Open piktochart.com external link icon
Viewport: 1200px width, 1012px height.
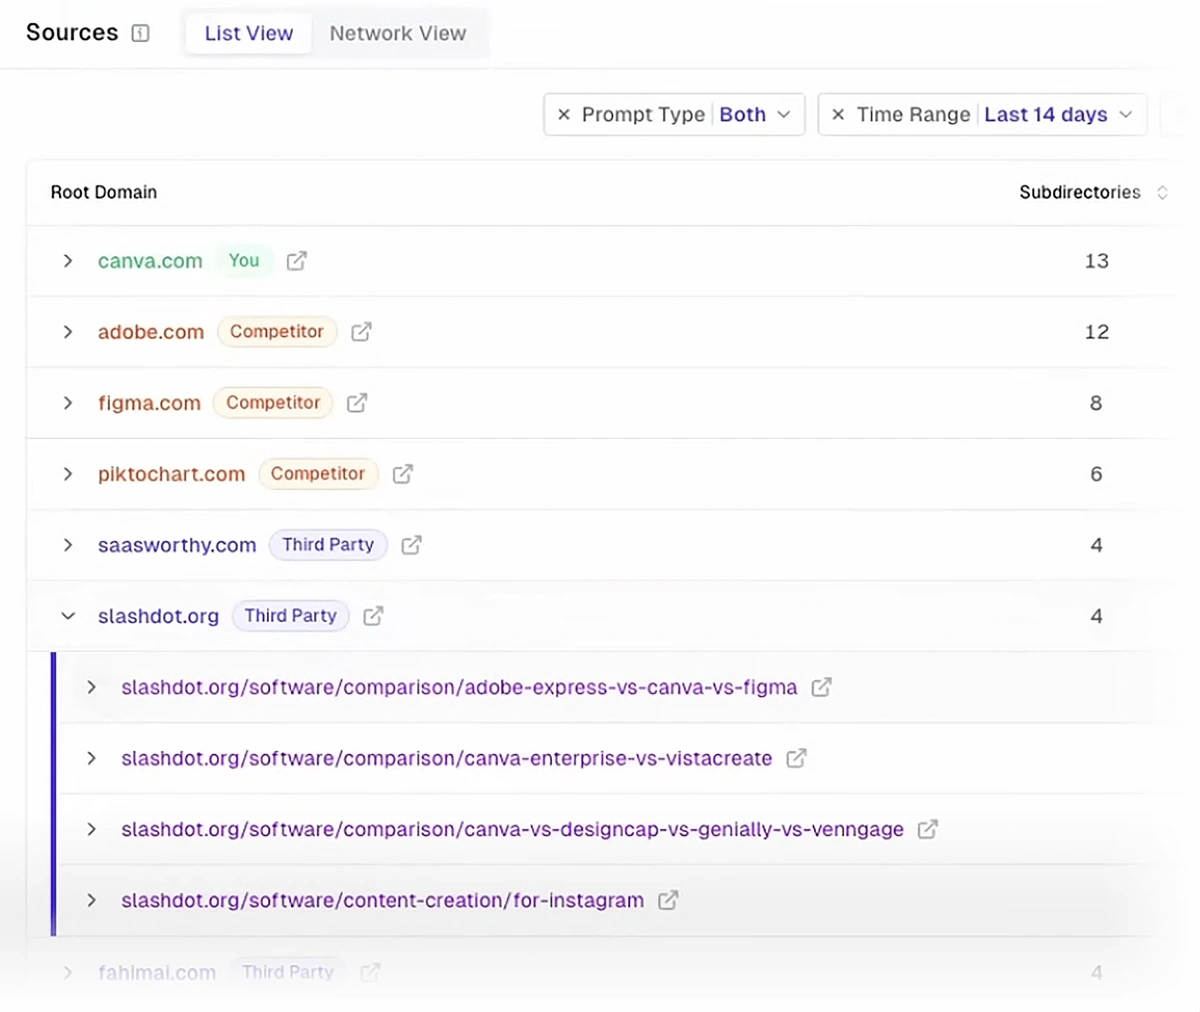(x=403, y=474)
